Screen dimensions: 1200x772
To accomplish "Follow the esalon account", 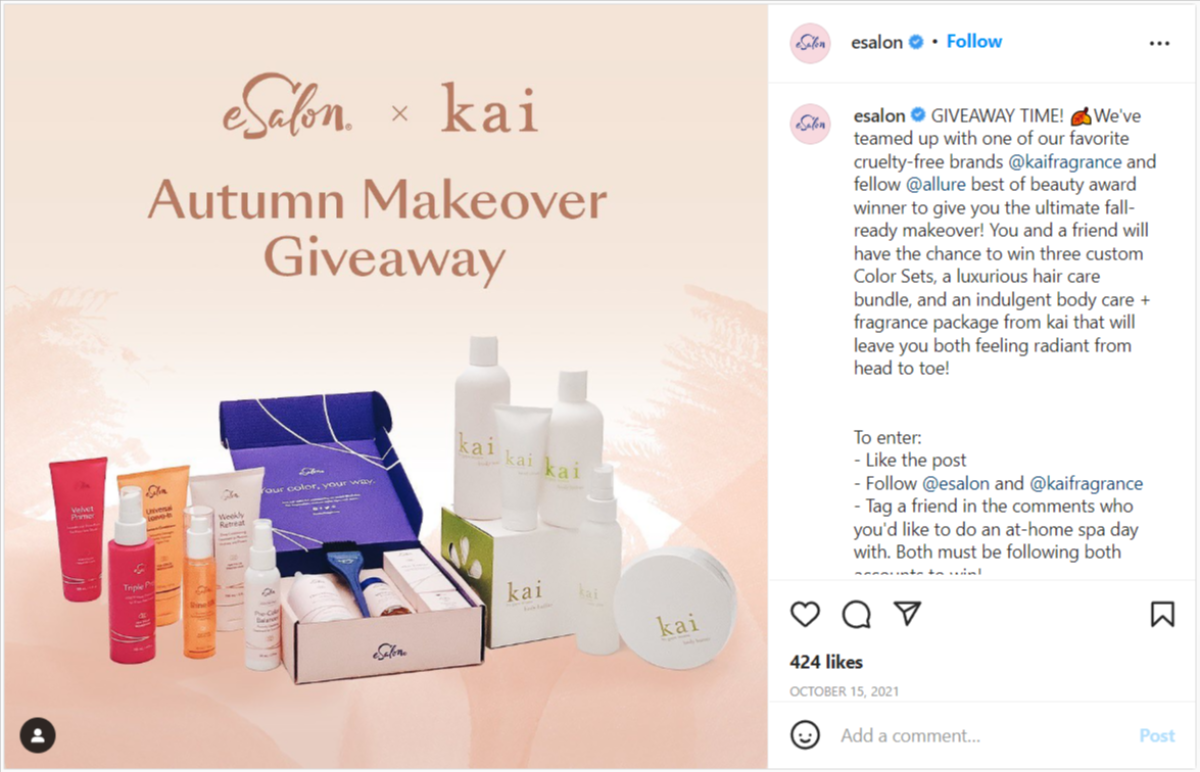I will coord(974,42).
